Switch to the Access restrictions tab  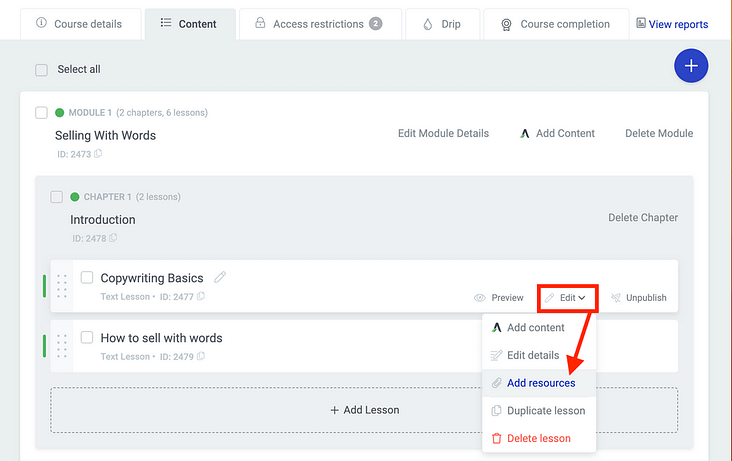pos(318,24)
